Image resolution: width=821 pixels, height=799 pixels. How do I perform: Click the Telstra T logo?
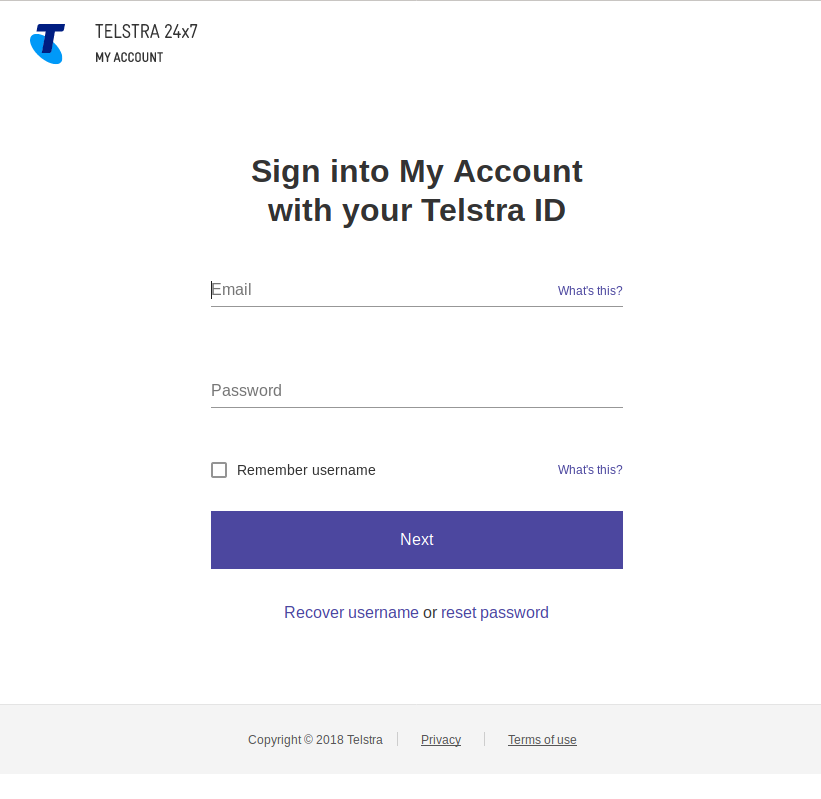(x=47, y=43)
